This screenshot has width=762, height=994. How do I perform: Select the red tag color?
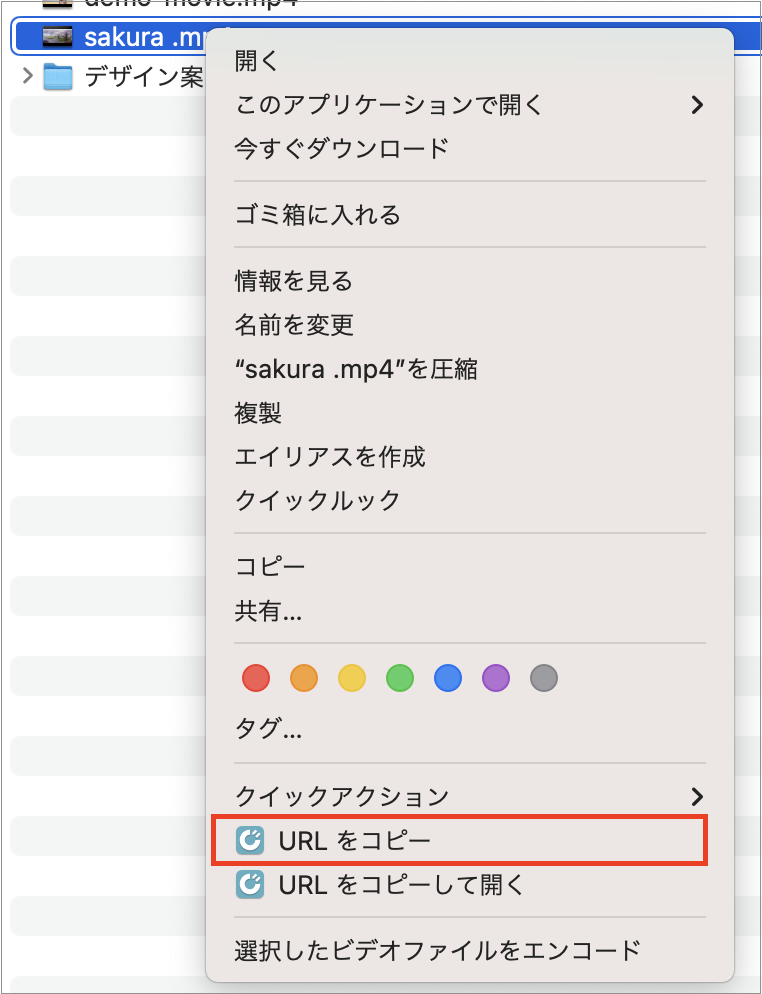point(255,678)
